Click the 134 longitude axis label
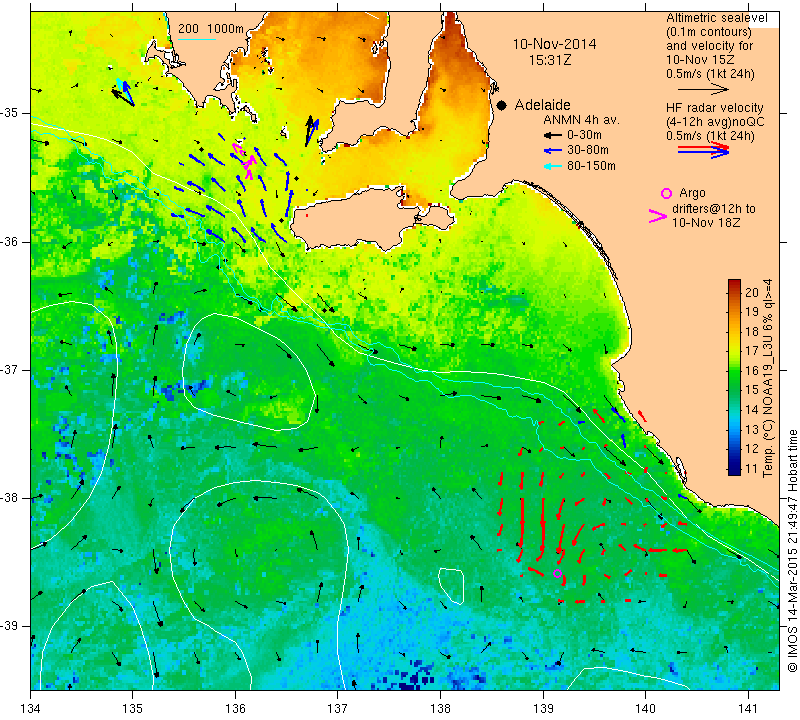The height and width of the screenshot is (720, 800). pos(31,708)
